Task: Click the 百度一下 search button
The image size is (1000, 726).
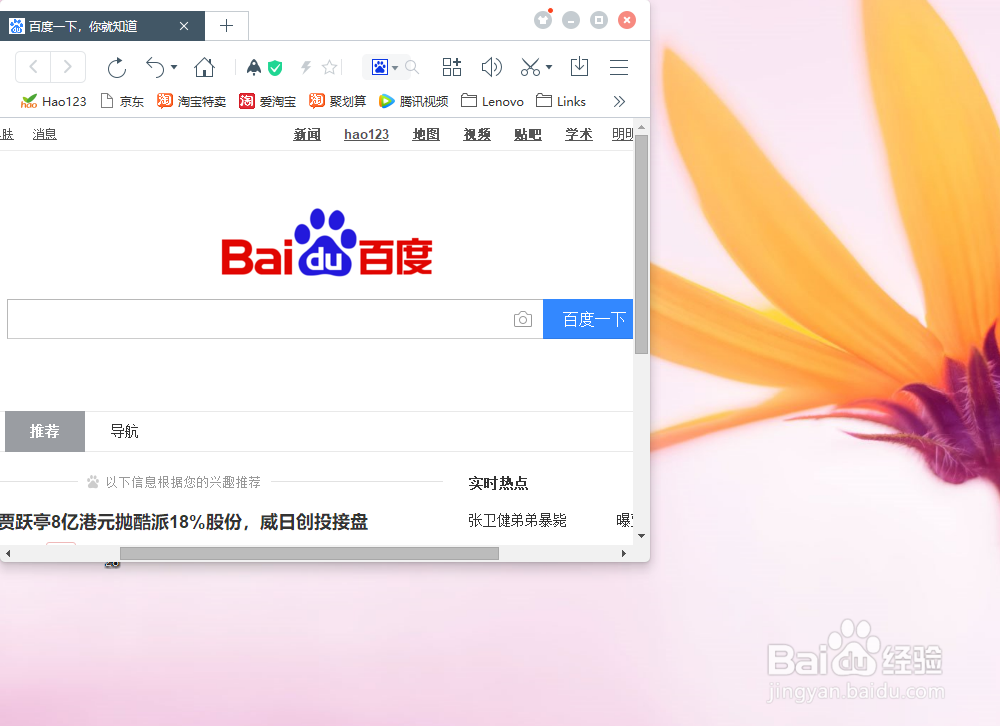Action: (x=588, y=319)
